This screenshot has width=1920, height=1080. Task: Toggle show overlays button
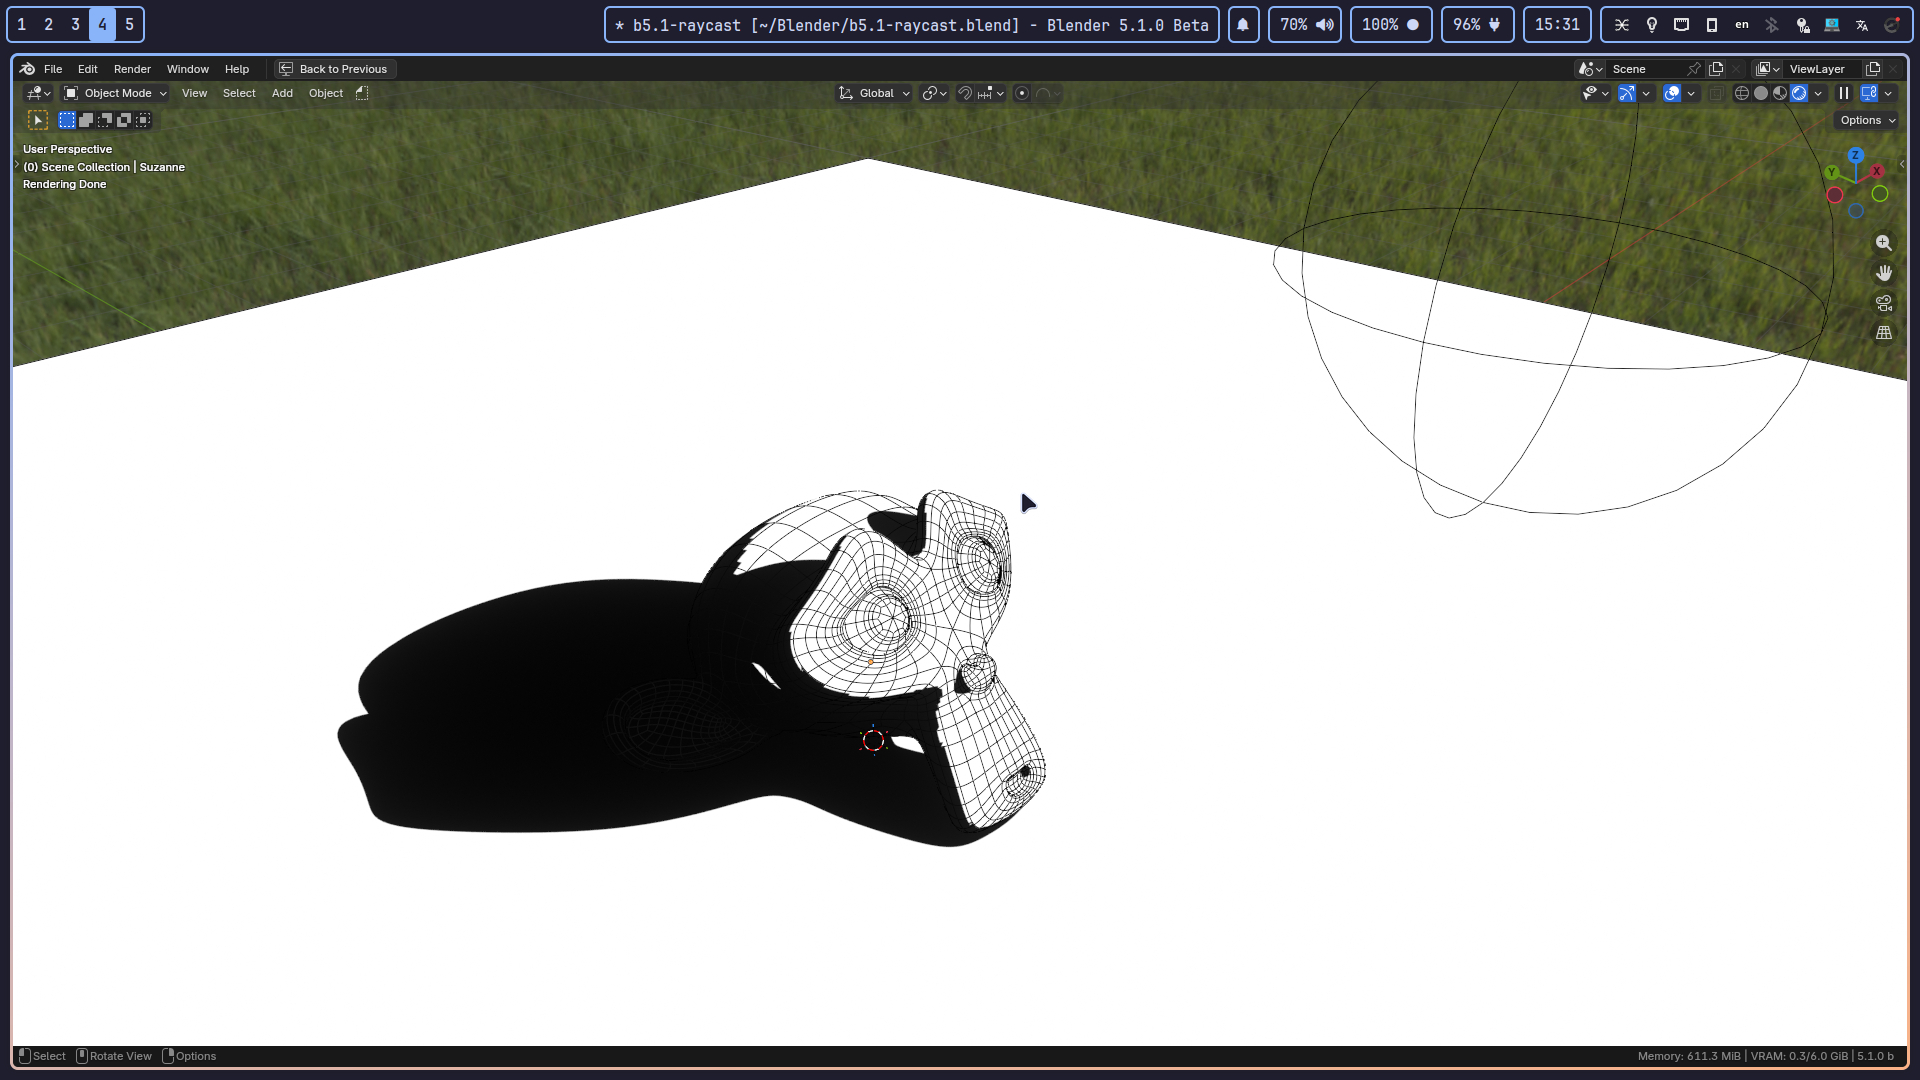click(x=1672, y=93)
